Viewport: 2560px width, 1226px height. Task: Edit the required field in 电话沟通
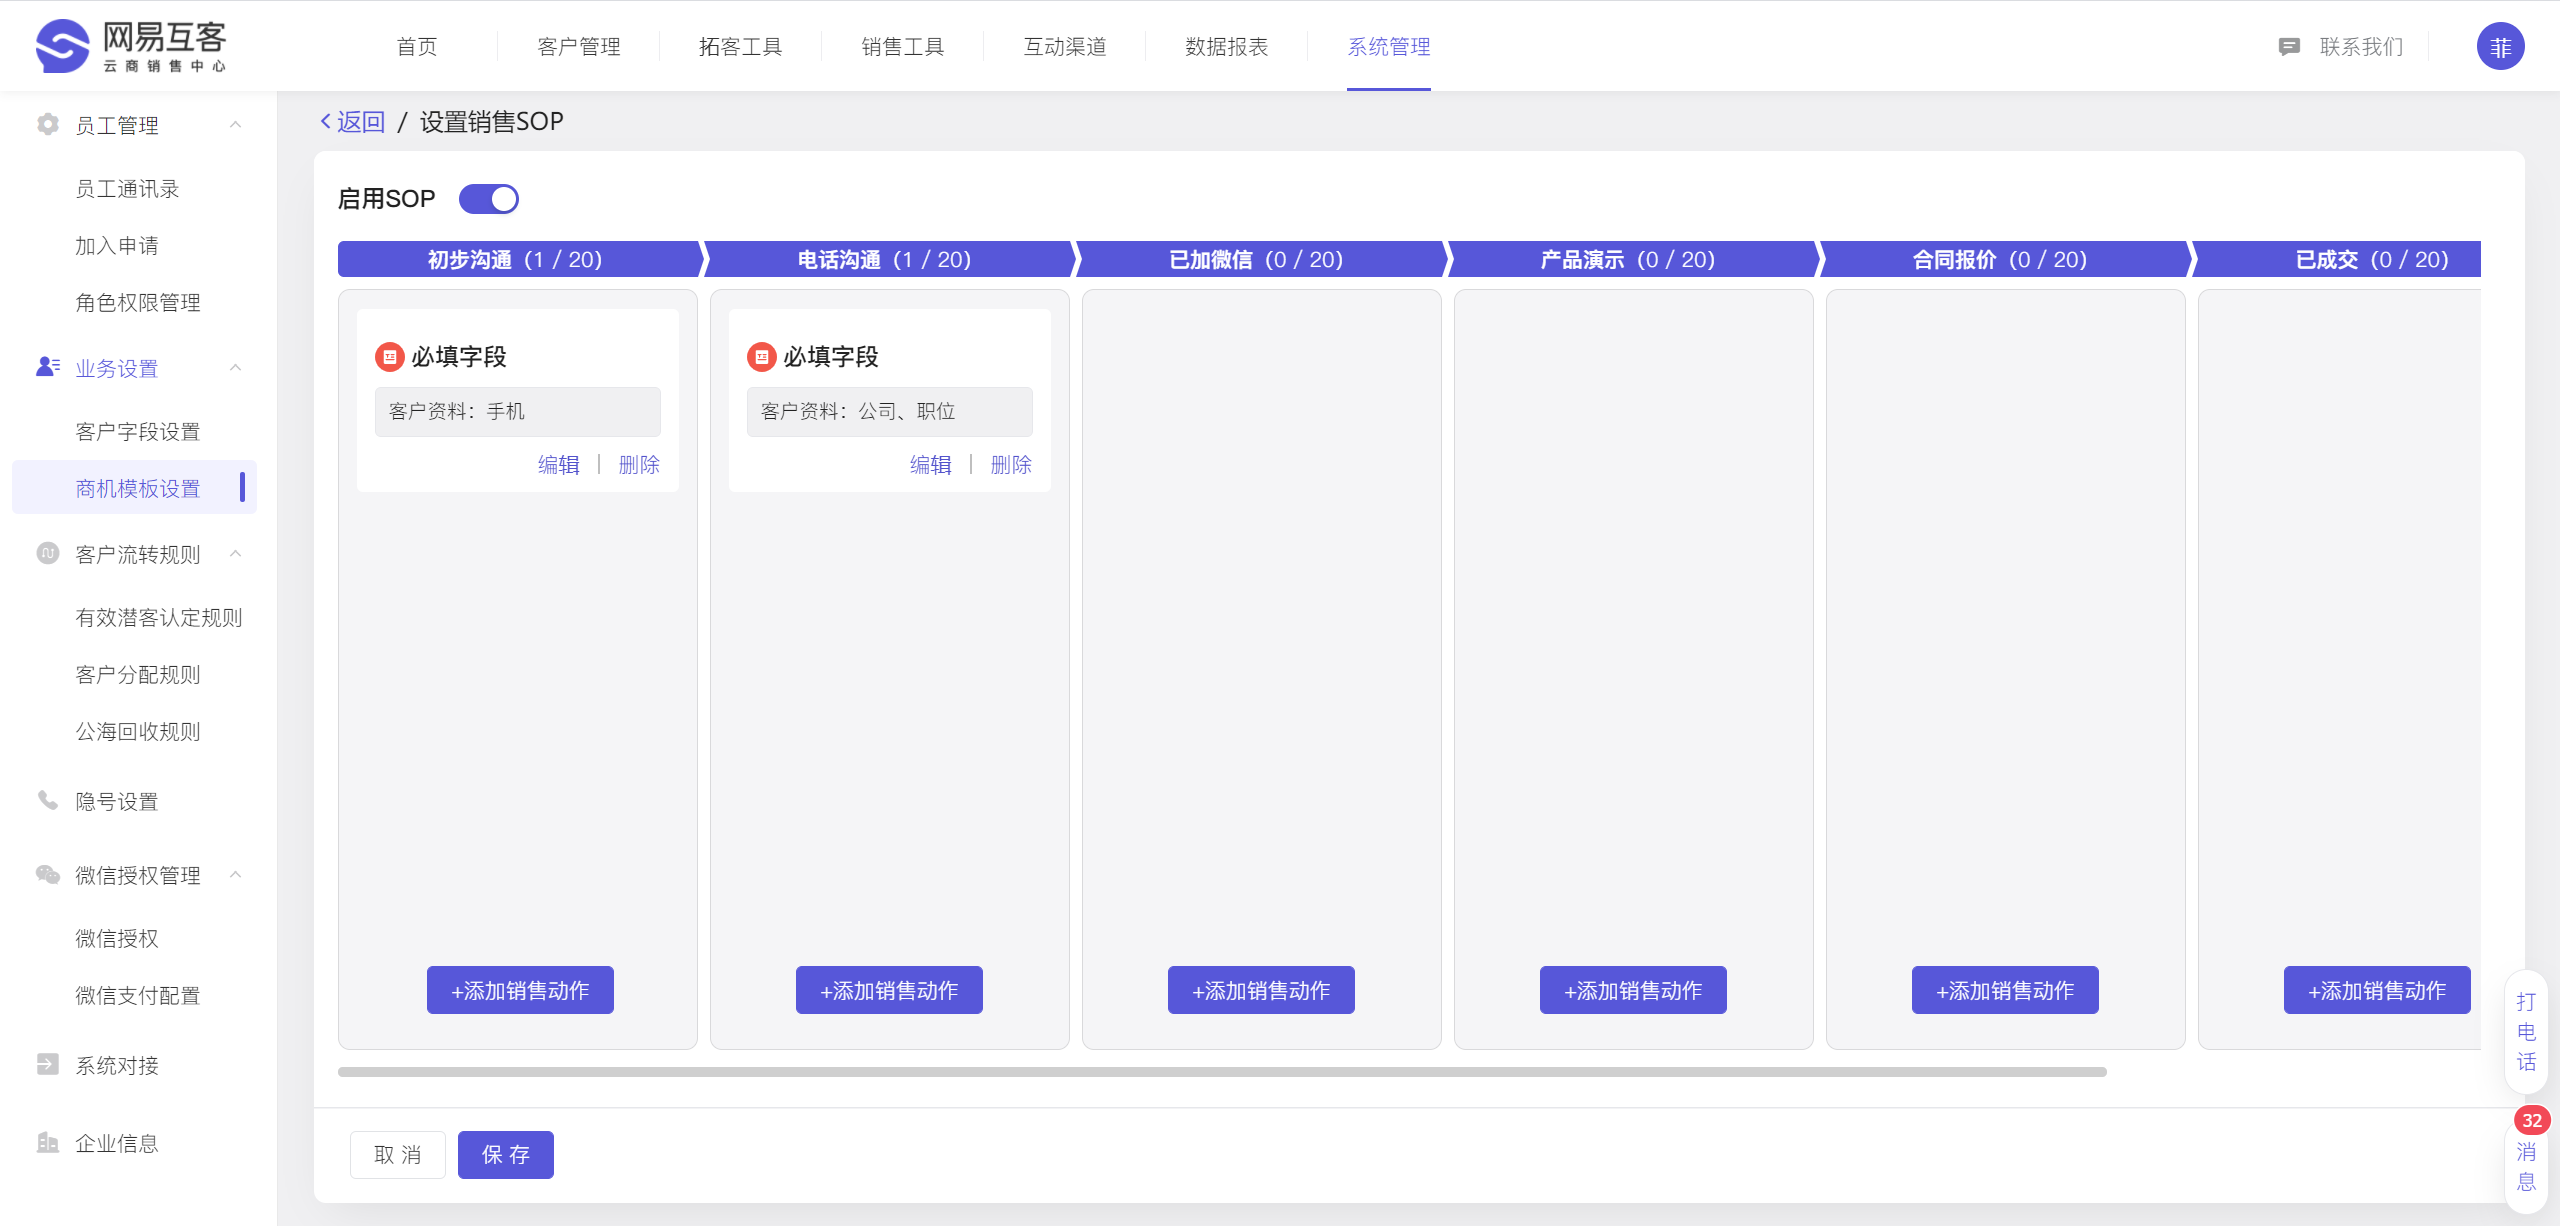coord(931,465)
